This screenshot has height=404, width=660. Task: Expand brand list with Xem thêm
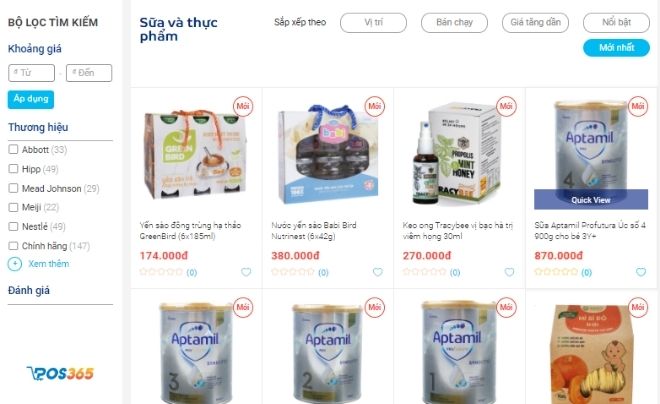pos(48,264)
